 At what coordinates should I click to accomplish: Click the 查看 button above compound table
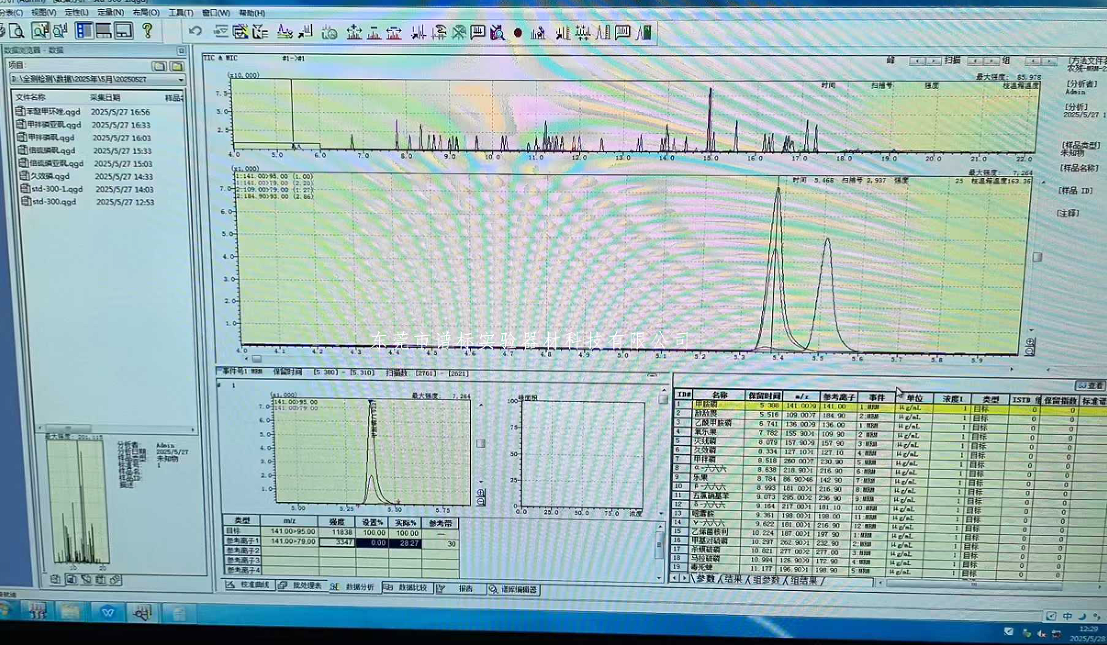click(x=1090, y=385)
